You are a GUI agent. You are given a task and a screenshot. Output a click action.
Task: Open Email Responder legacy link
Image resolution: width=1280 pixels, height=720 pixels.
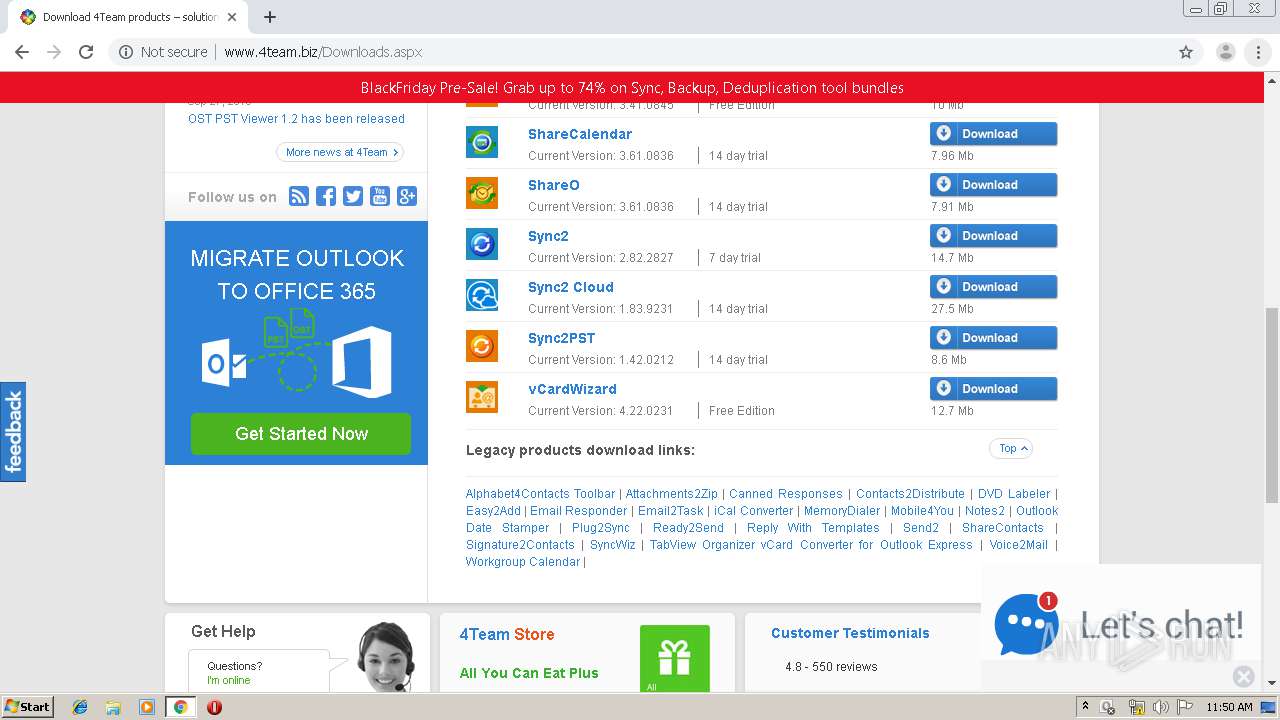pos(579,511)
